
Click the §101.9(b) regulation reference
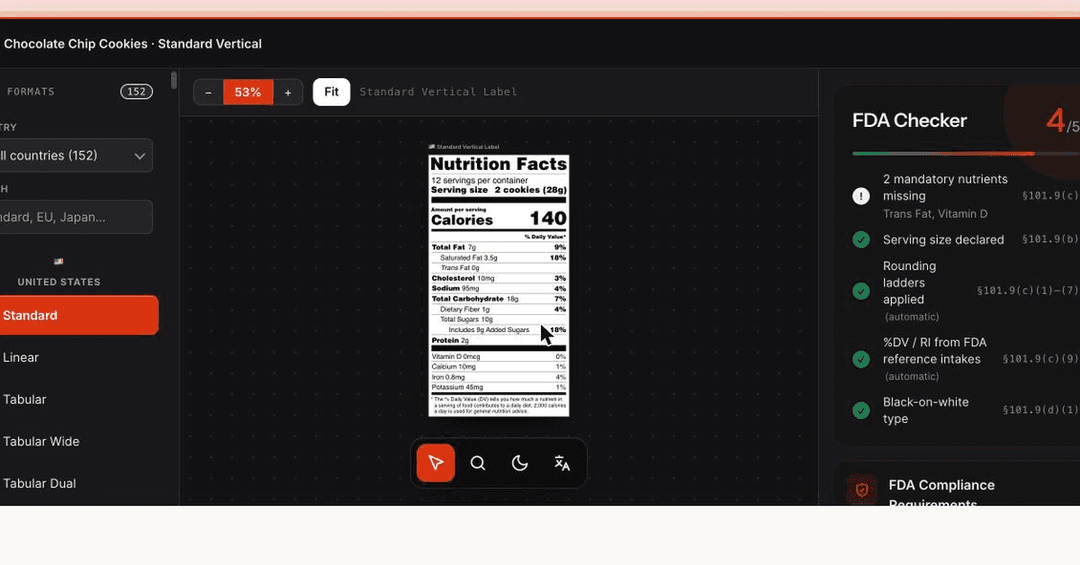tap(1050, 239)
